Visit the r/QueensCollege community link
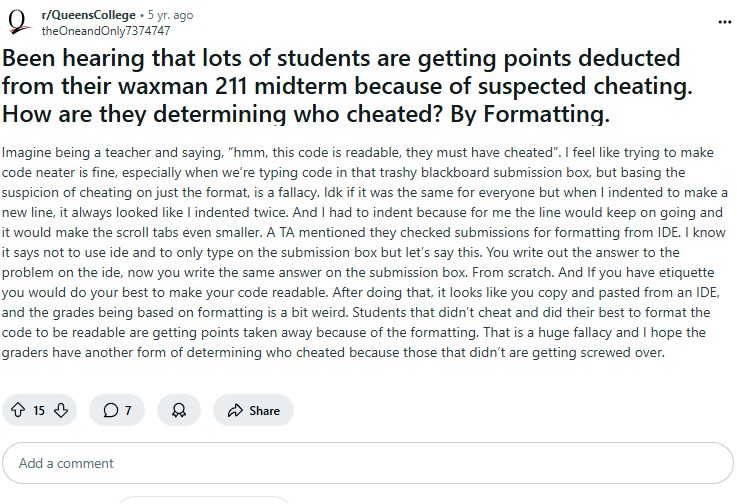 pos(88,15)
